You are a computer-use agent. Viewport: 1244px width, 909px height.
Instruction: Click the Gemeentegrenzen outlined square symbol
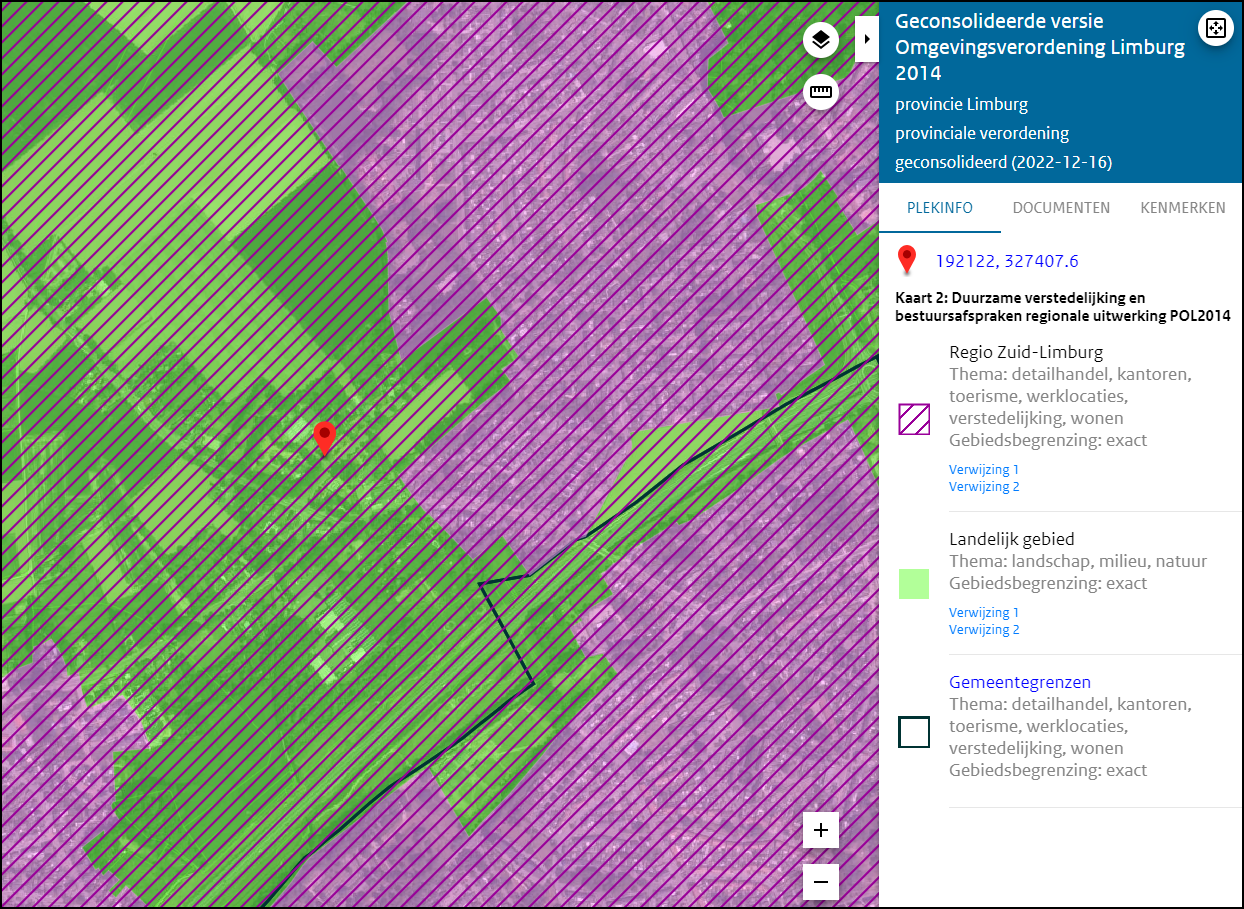[914, 732]
